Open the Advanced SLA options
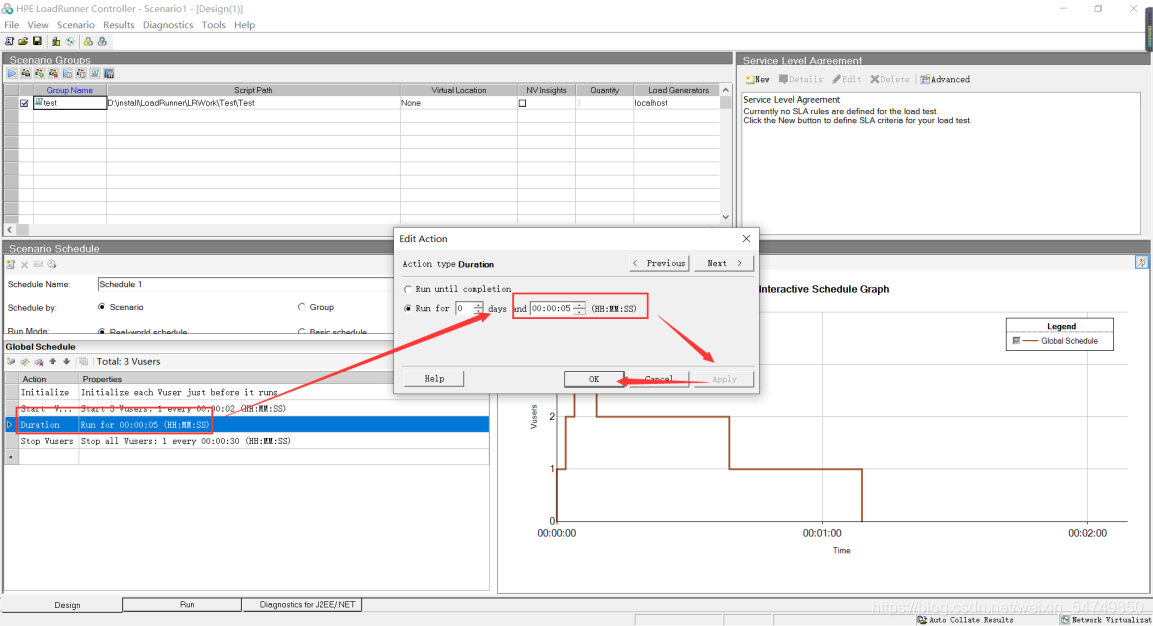This screenshot has width=1153, height=626. pos(945,79)
